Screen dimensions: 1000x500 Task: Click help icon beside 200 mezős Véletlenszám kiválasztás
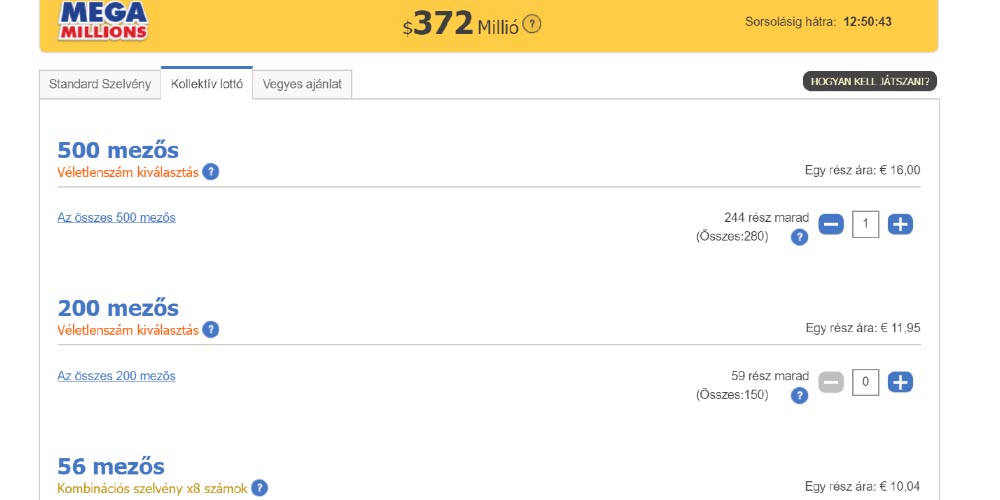click(x=210, y=329)
